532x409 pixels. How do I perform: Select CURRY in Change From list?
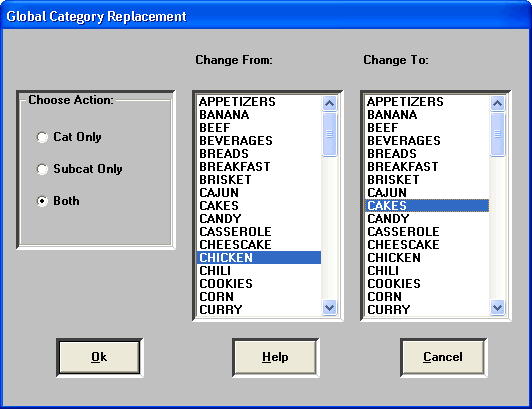pyautogui.click(x=259, y=309)
